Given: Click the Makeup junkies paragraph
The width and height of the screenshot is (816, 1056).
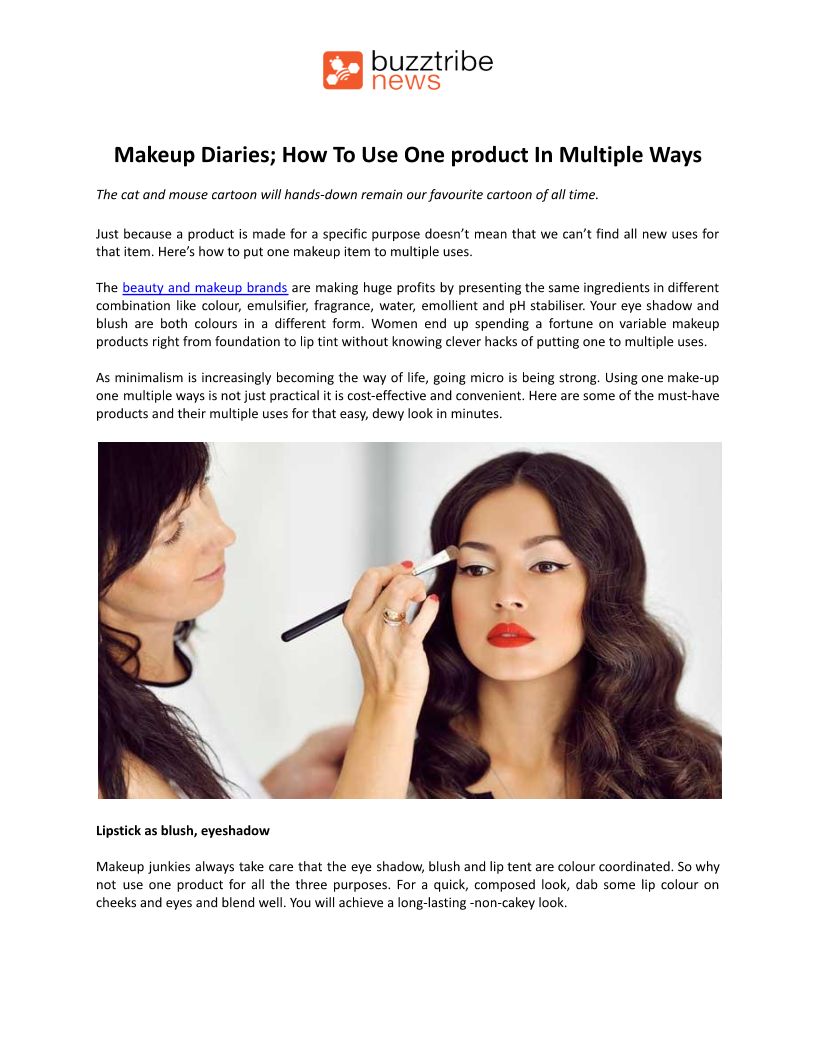Looking at the screenshot, I should (x=407, y=884).
